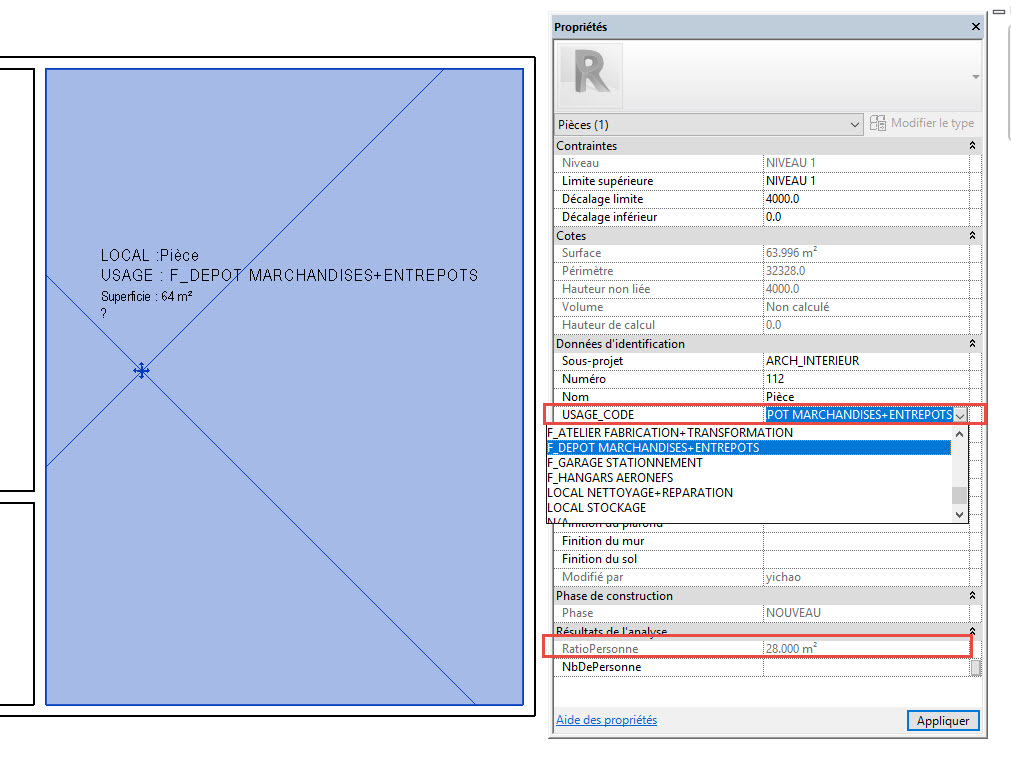Viewport: 1011px width, 759px height.
Task: Click the Phase value NOUVEAU
Action: click(866, 613)
